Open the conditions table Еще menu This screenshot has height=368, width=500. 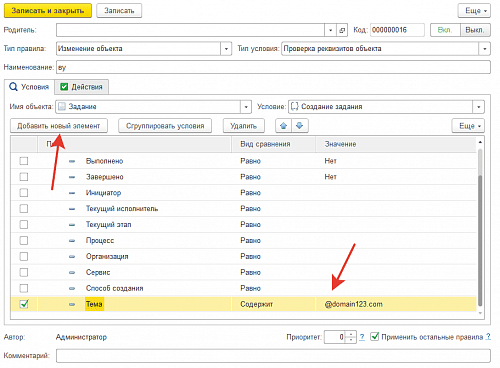click(468, 126)
